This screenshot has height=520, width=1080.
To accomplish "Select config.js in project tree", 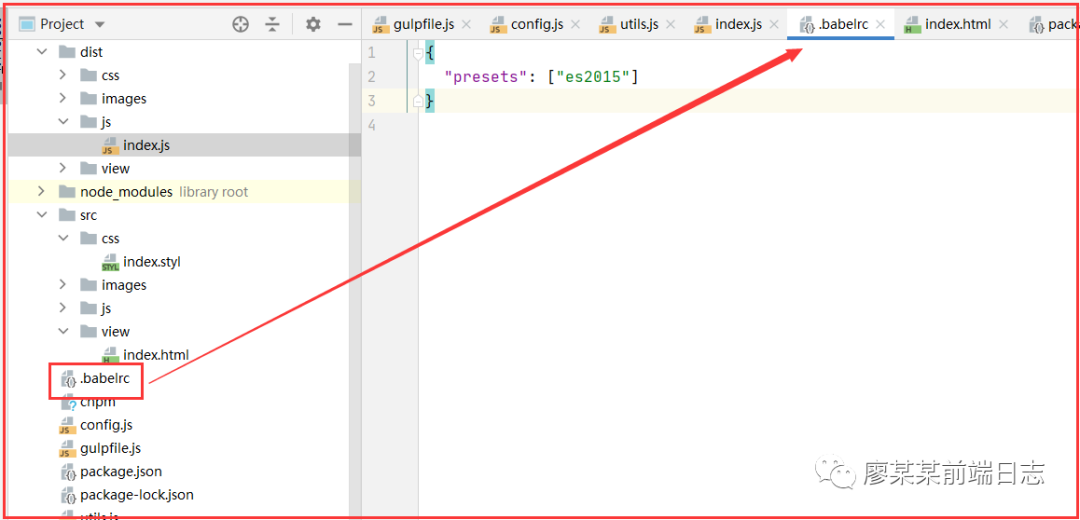I will coord(106,425).
